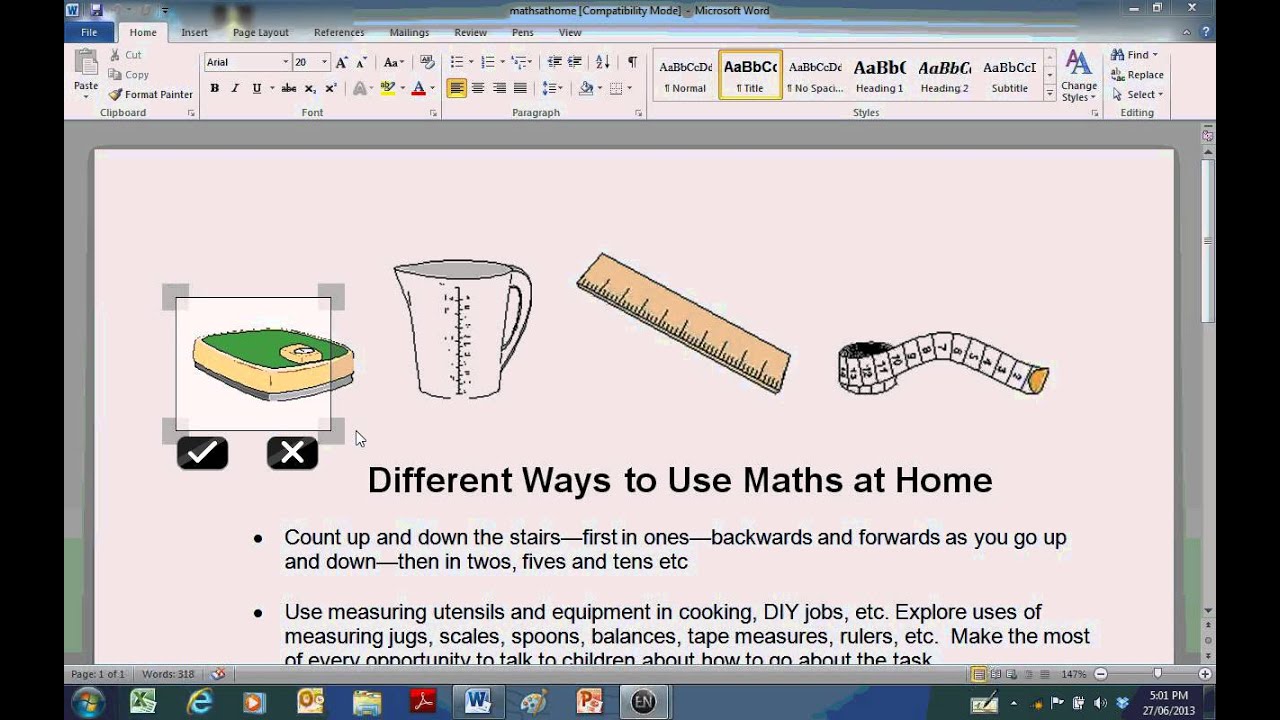Screen dimensions: 1280x720
Task: Align text left
Action: [457, 88]
